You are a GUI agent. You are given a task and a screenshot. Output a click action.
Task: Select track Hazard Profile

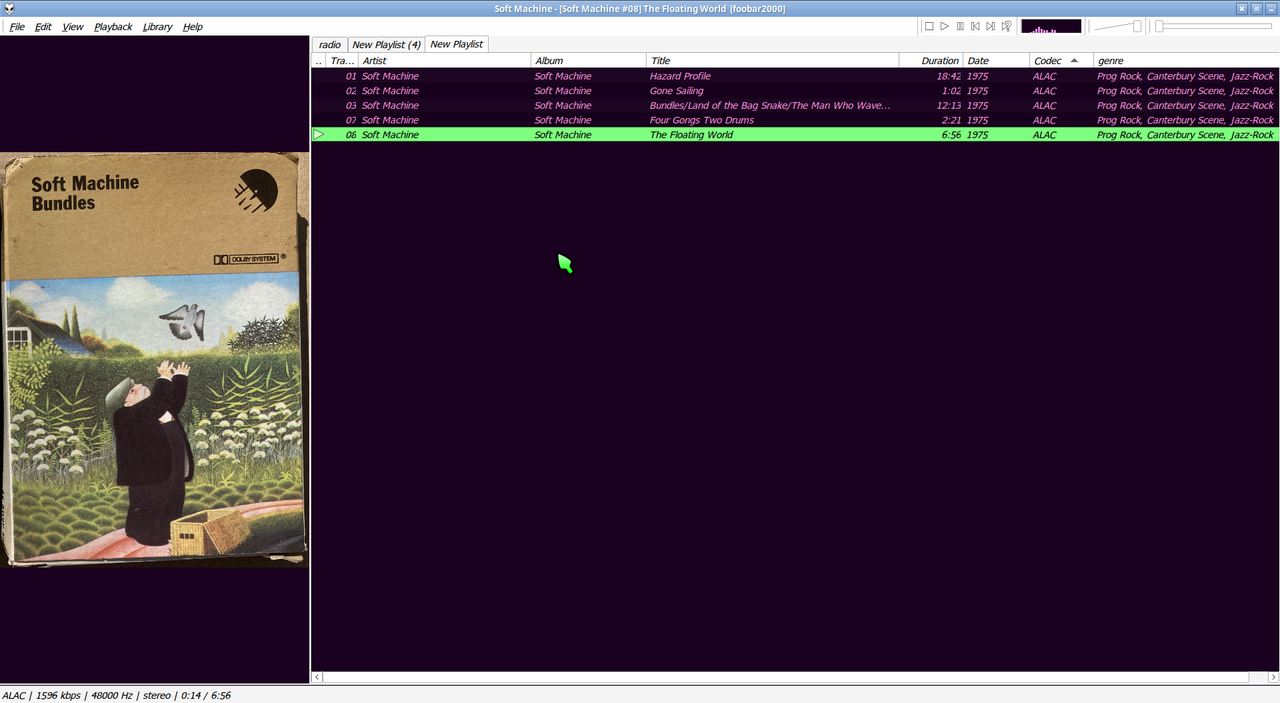[x=795, y=76]
